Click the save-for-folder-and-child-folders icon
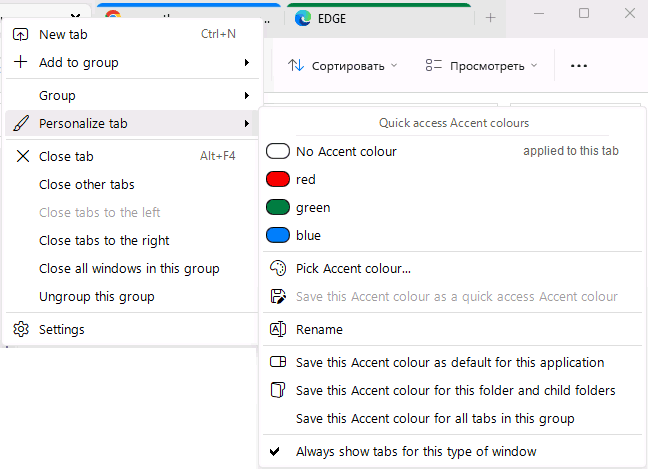Viewport: 648px width, 469px height. coord(278,390)
